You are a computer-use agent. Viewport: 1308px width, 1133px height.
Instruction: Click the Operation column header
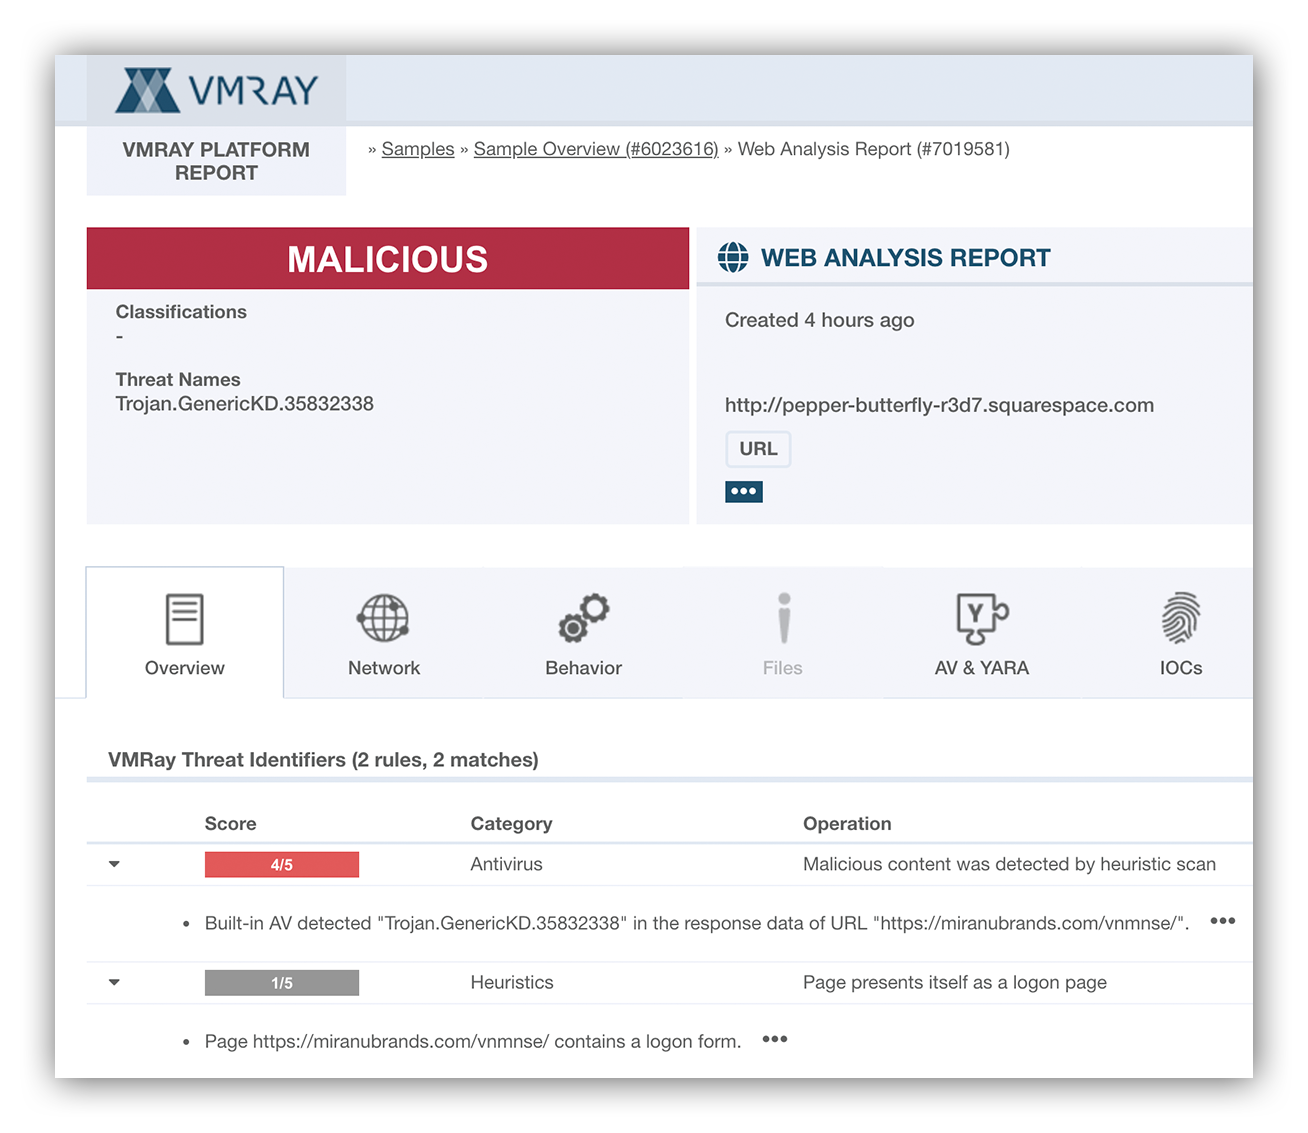click(x=847, y=824)
